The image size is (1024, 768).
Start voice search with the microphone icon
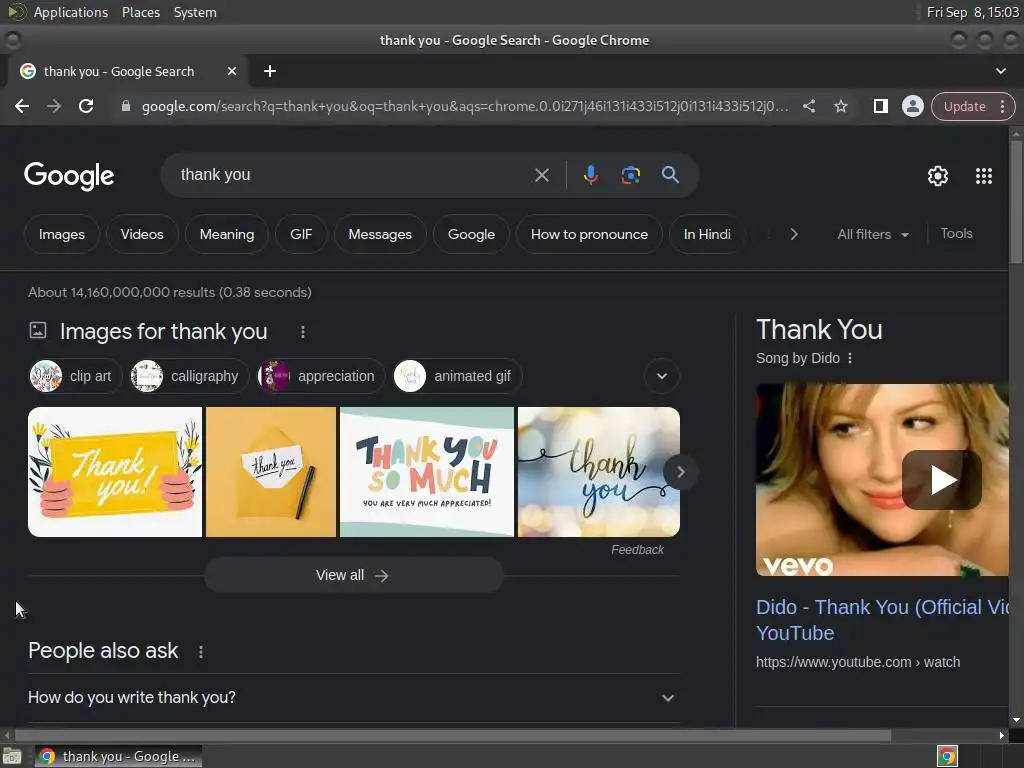click(x=590, y=175)
